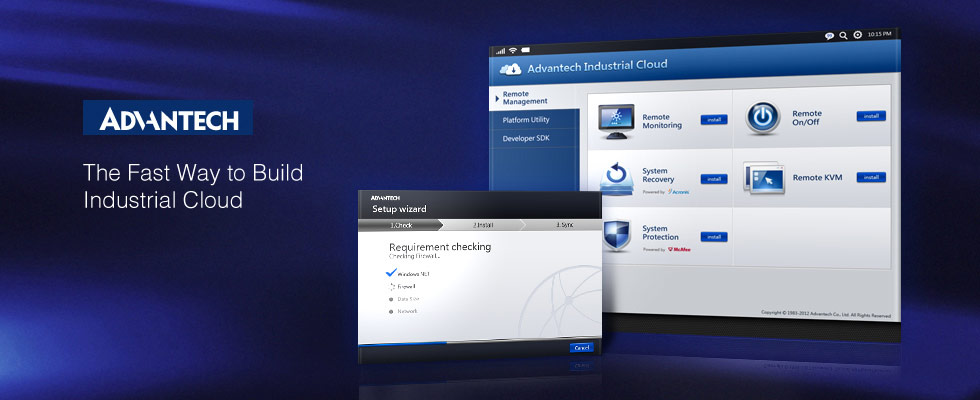Select Remote Management in the sidebar
This screenshot has height=400, width=980.
(534, 98)
